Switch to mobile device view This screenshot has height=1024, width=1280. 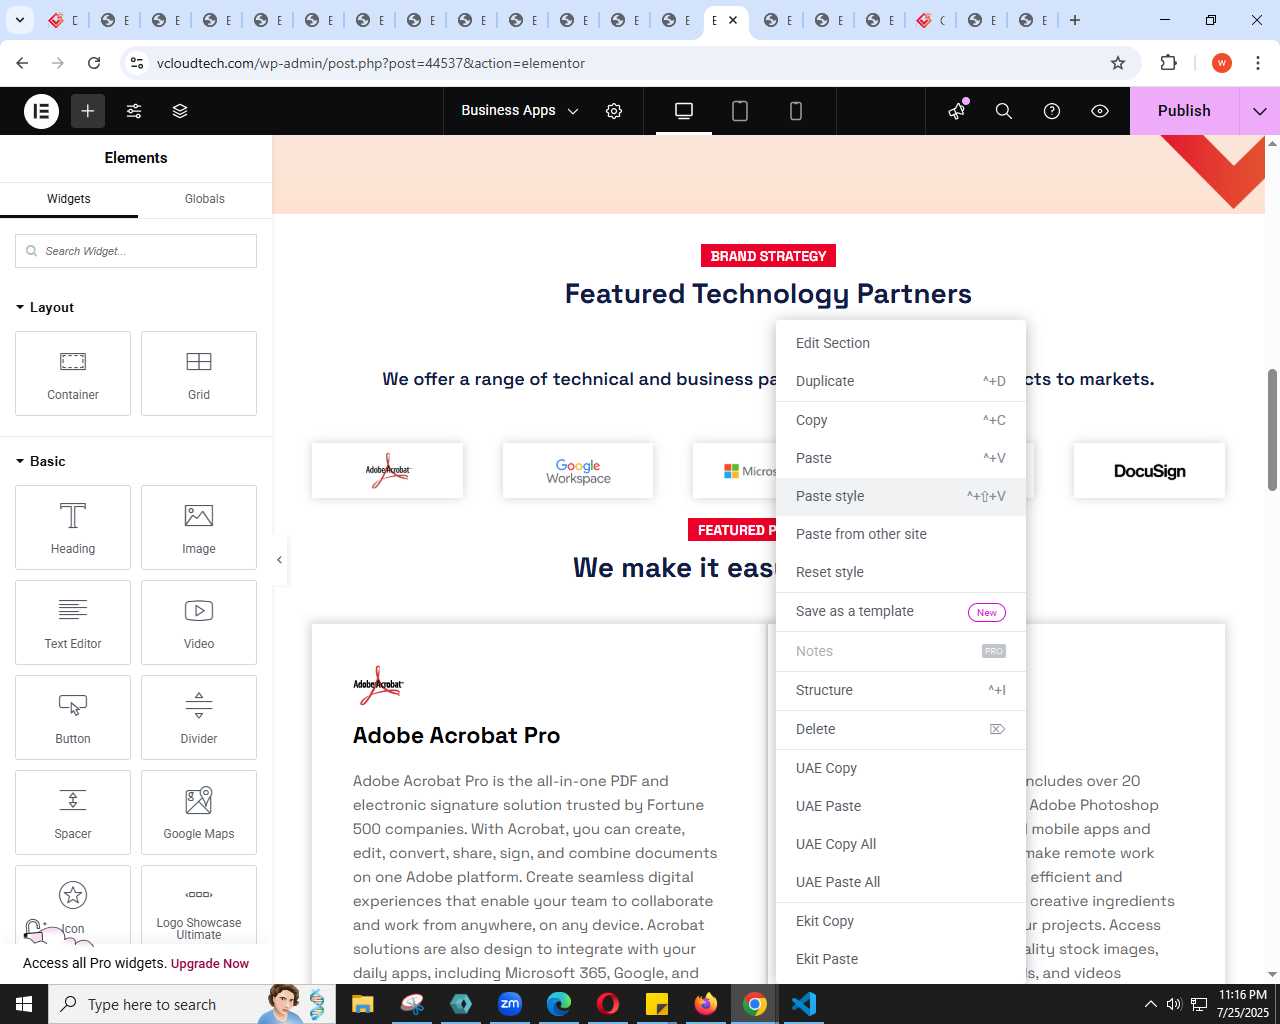[x=796, y=111]
